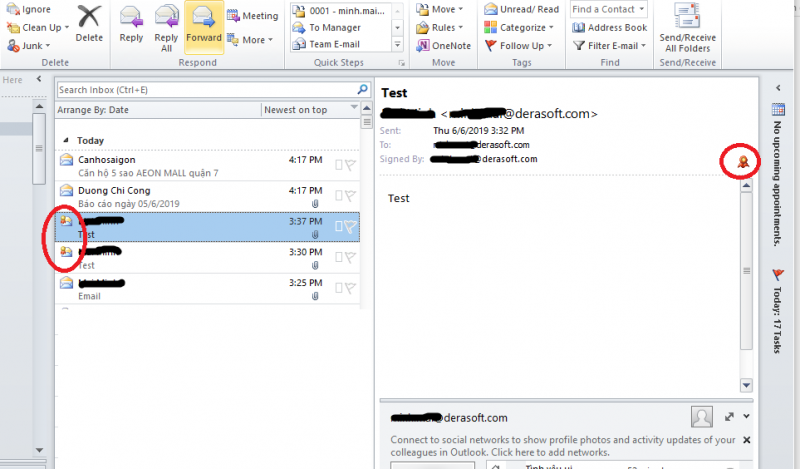Click the digital signature ribbon icon
The height and width of the screenshot is (469, 800).
point(743,161)
